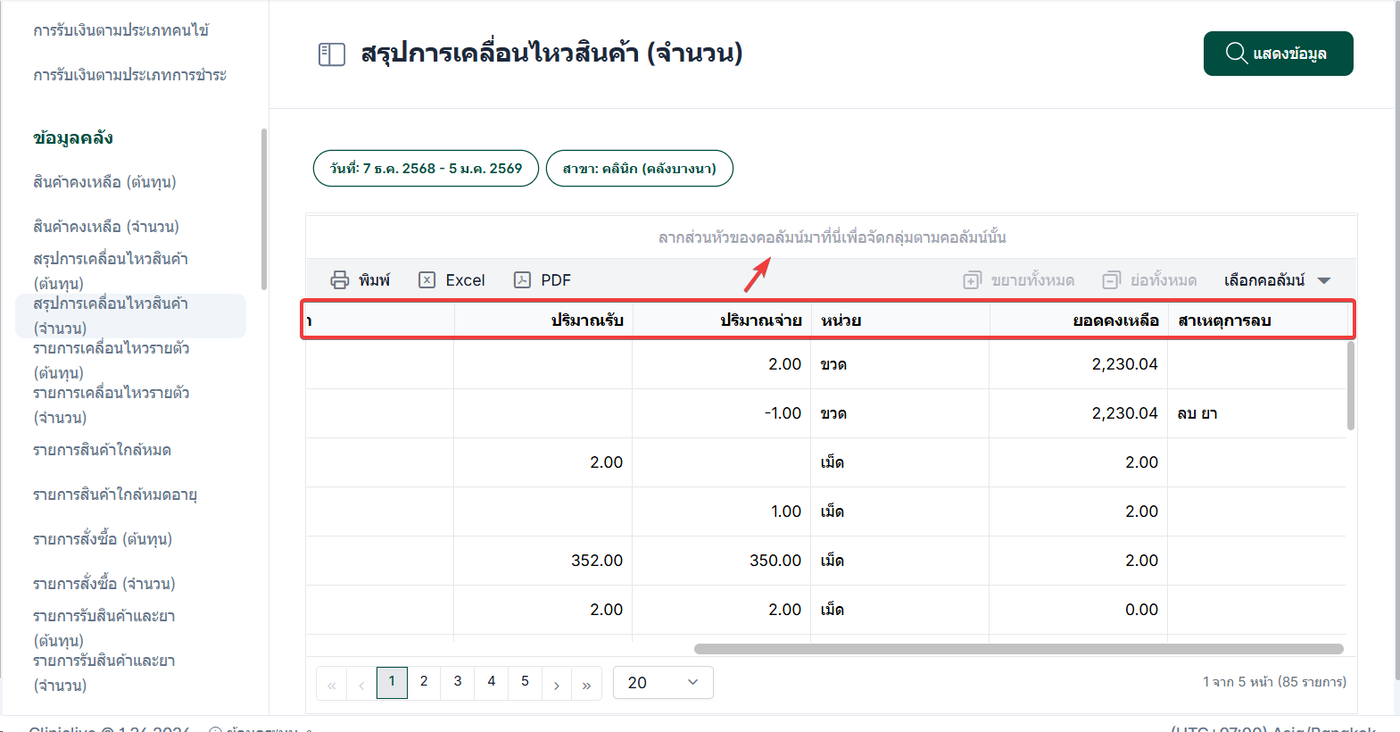The width and height of the screenshot is (1400, 732).
Task: Open รายการเคลื่อนไหวรายตัว (ต้นทุน) in sidebar
Action: click(111, 361)
